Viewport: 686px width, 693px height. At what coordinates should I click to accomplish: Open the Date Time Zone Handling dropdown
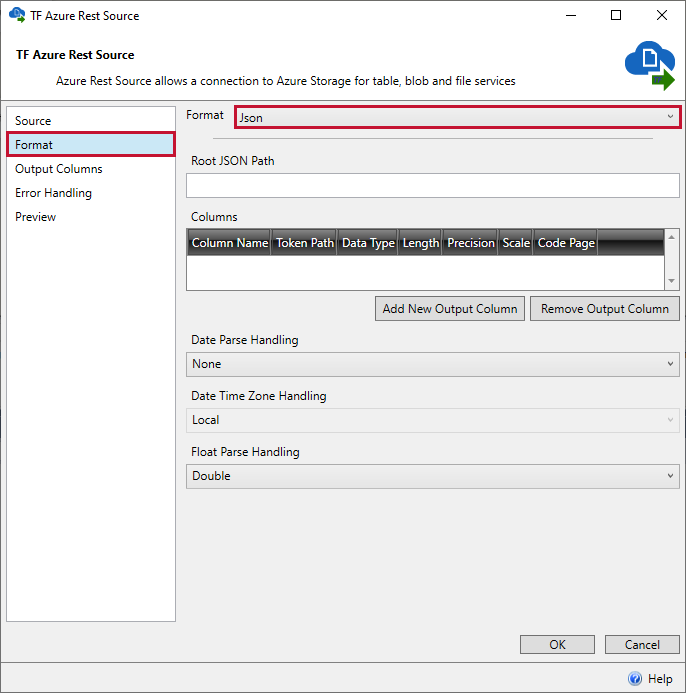tap(433, 420)
